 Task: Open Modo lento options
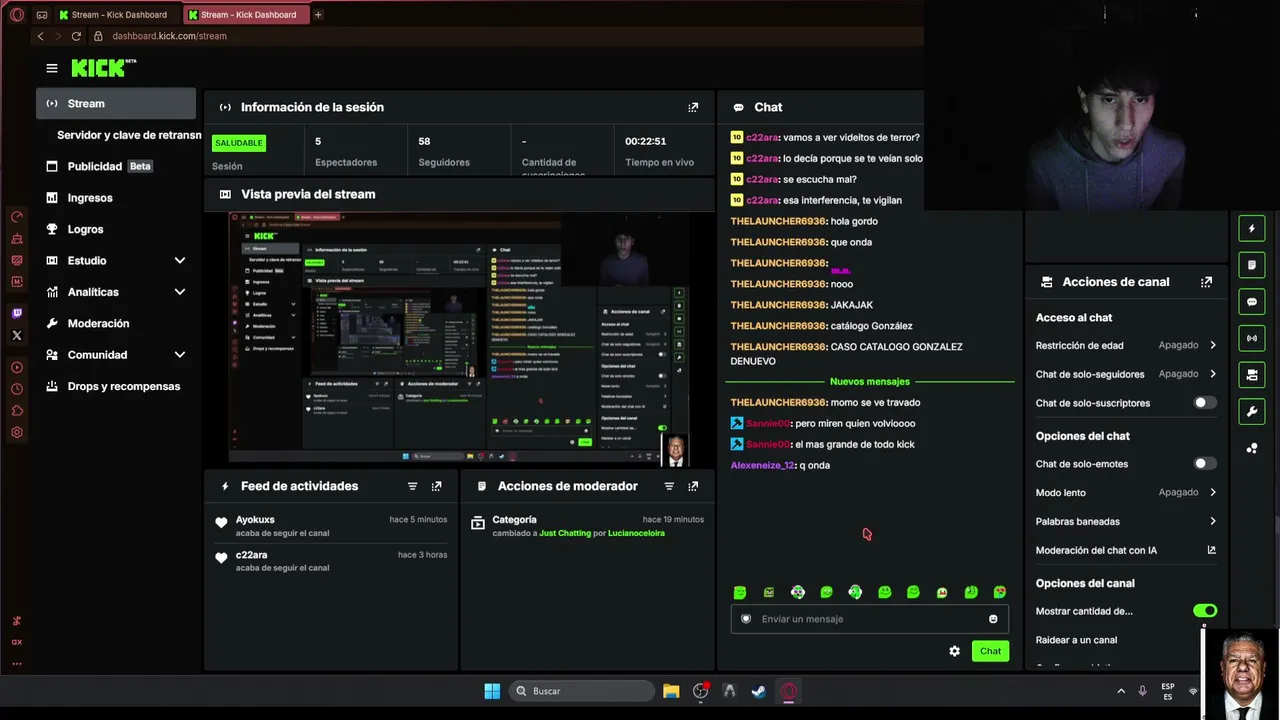[x=1126, y=492]
